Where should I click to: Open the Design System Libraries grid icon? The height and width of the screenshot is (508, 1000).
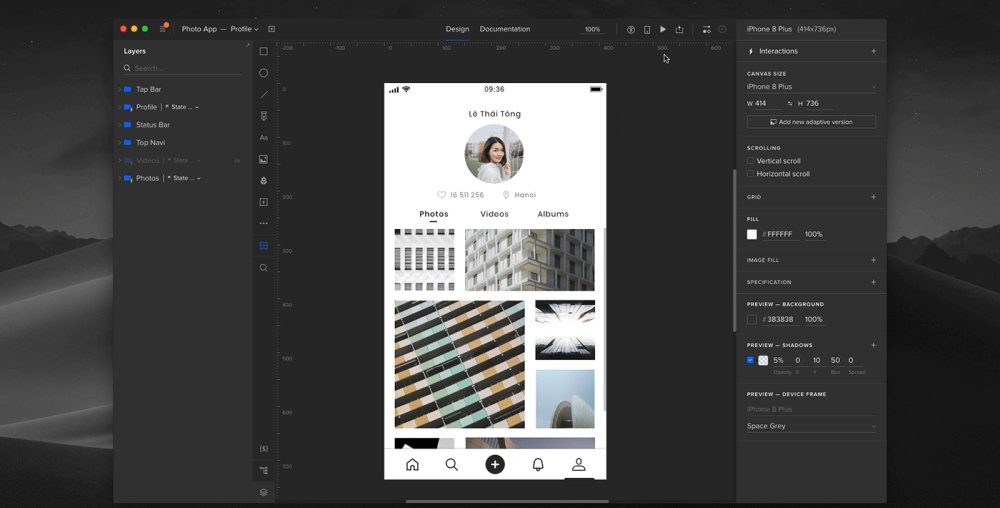(263, 245)
